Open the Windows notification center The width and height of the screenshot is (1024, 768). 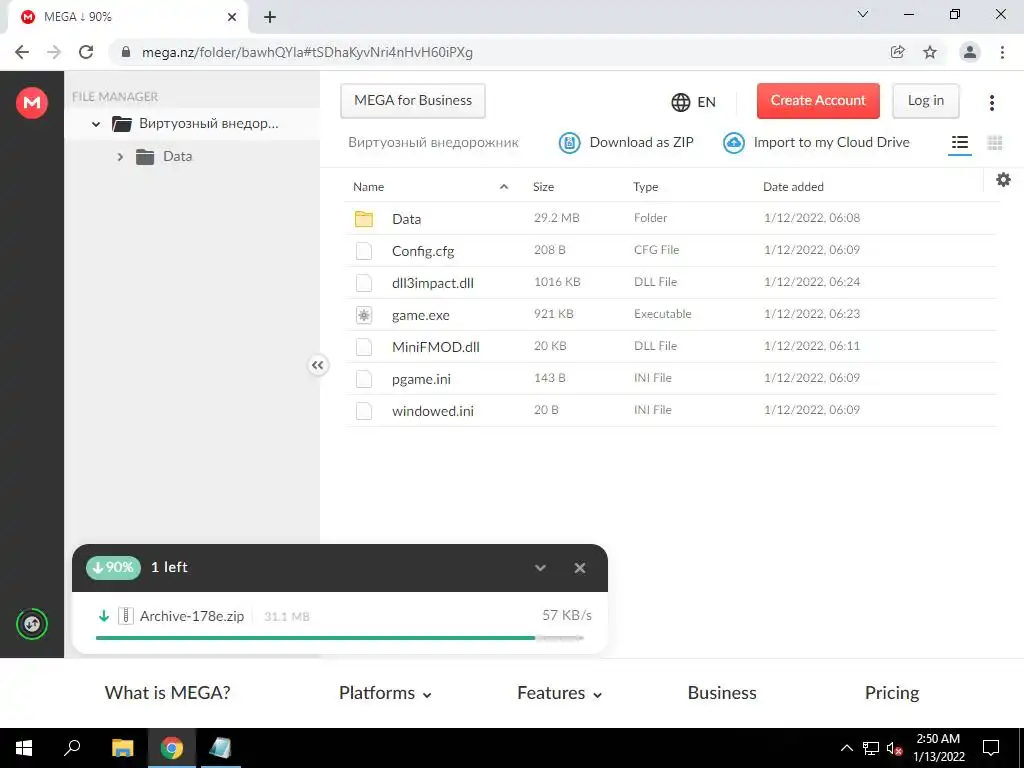pos(991,748)
